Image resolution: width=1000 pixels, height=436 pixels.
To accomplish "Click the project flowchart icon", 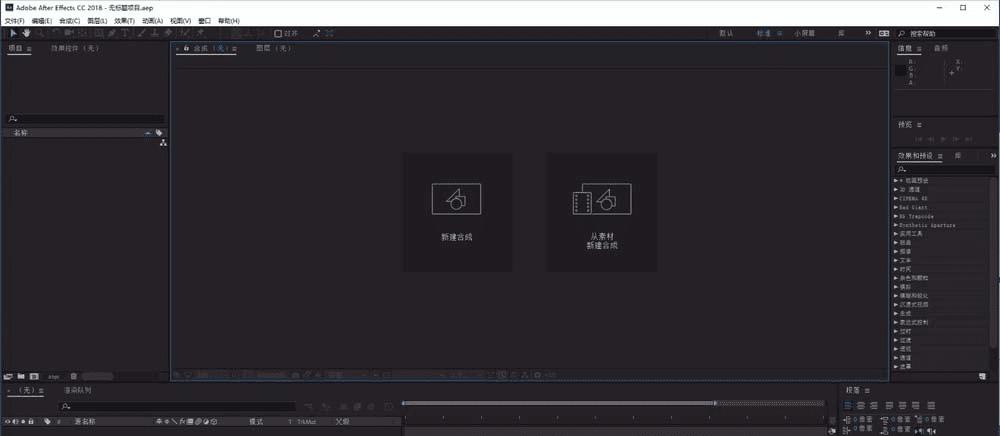I will [x=163, y=143].
